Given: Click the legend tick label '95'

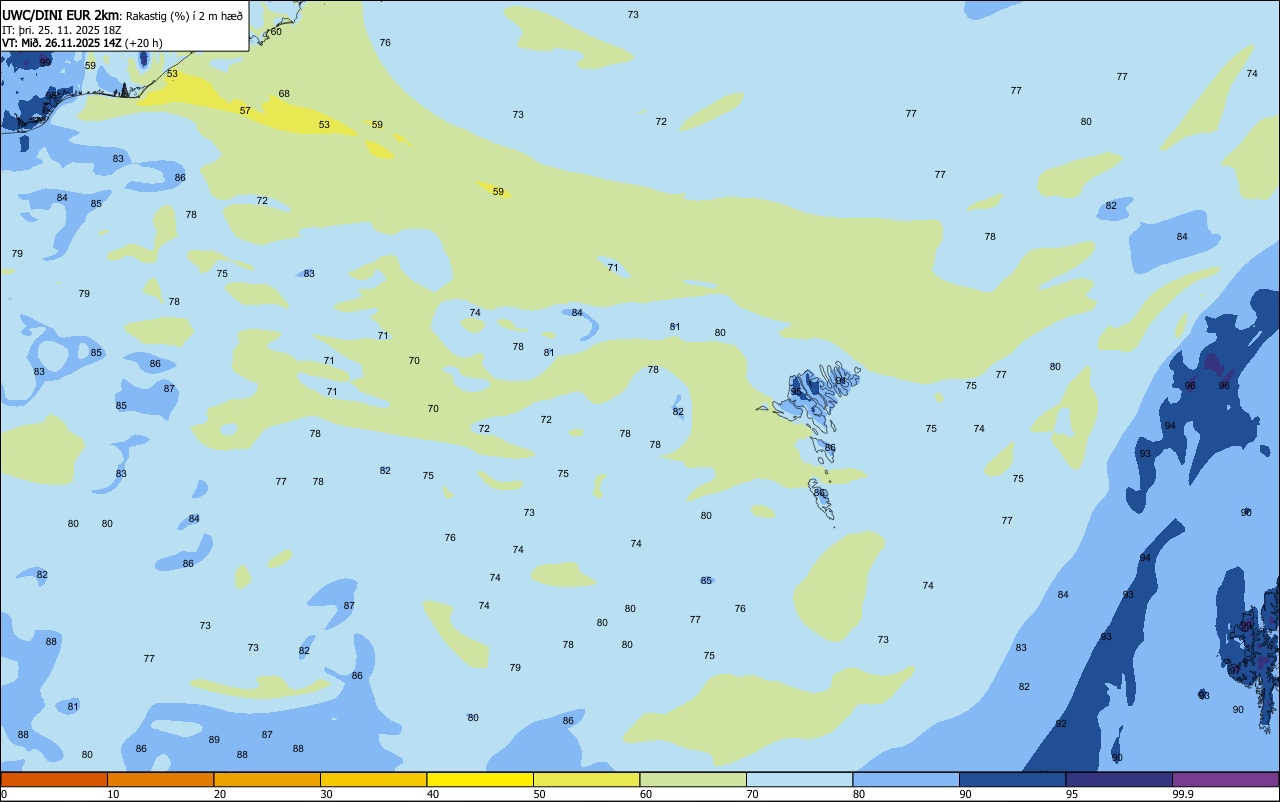Looking at the screenshot, I should click(1072, 794).
